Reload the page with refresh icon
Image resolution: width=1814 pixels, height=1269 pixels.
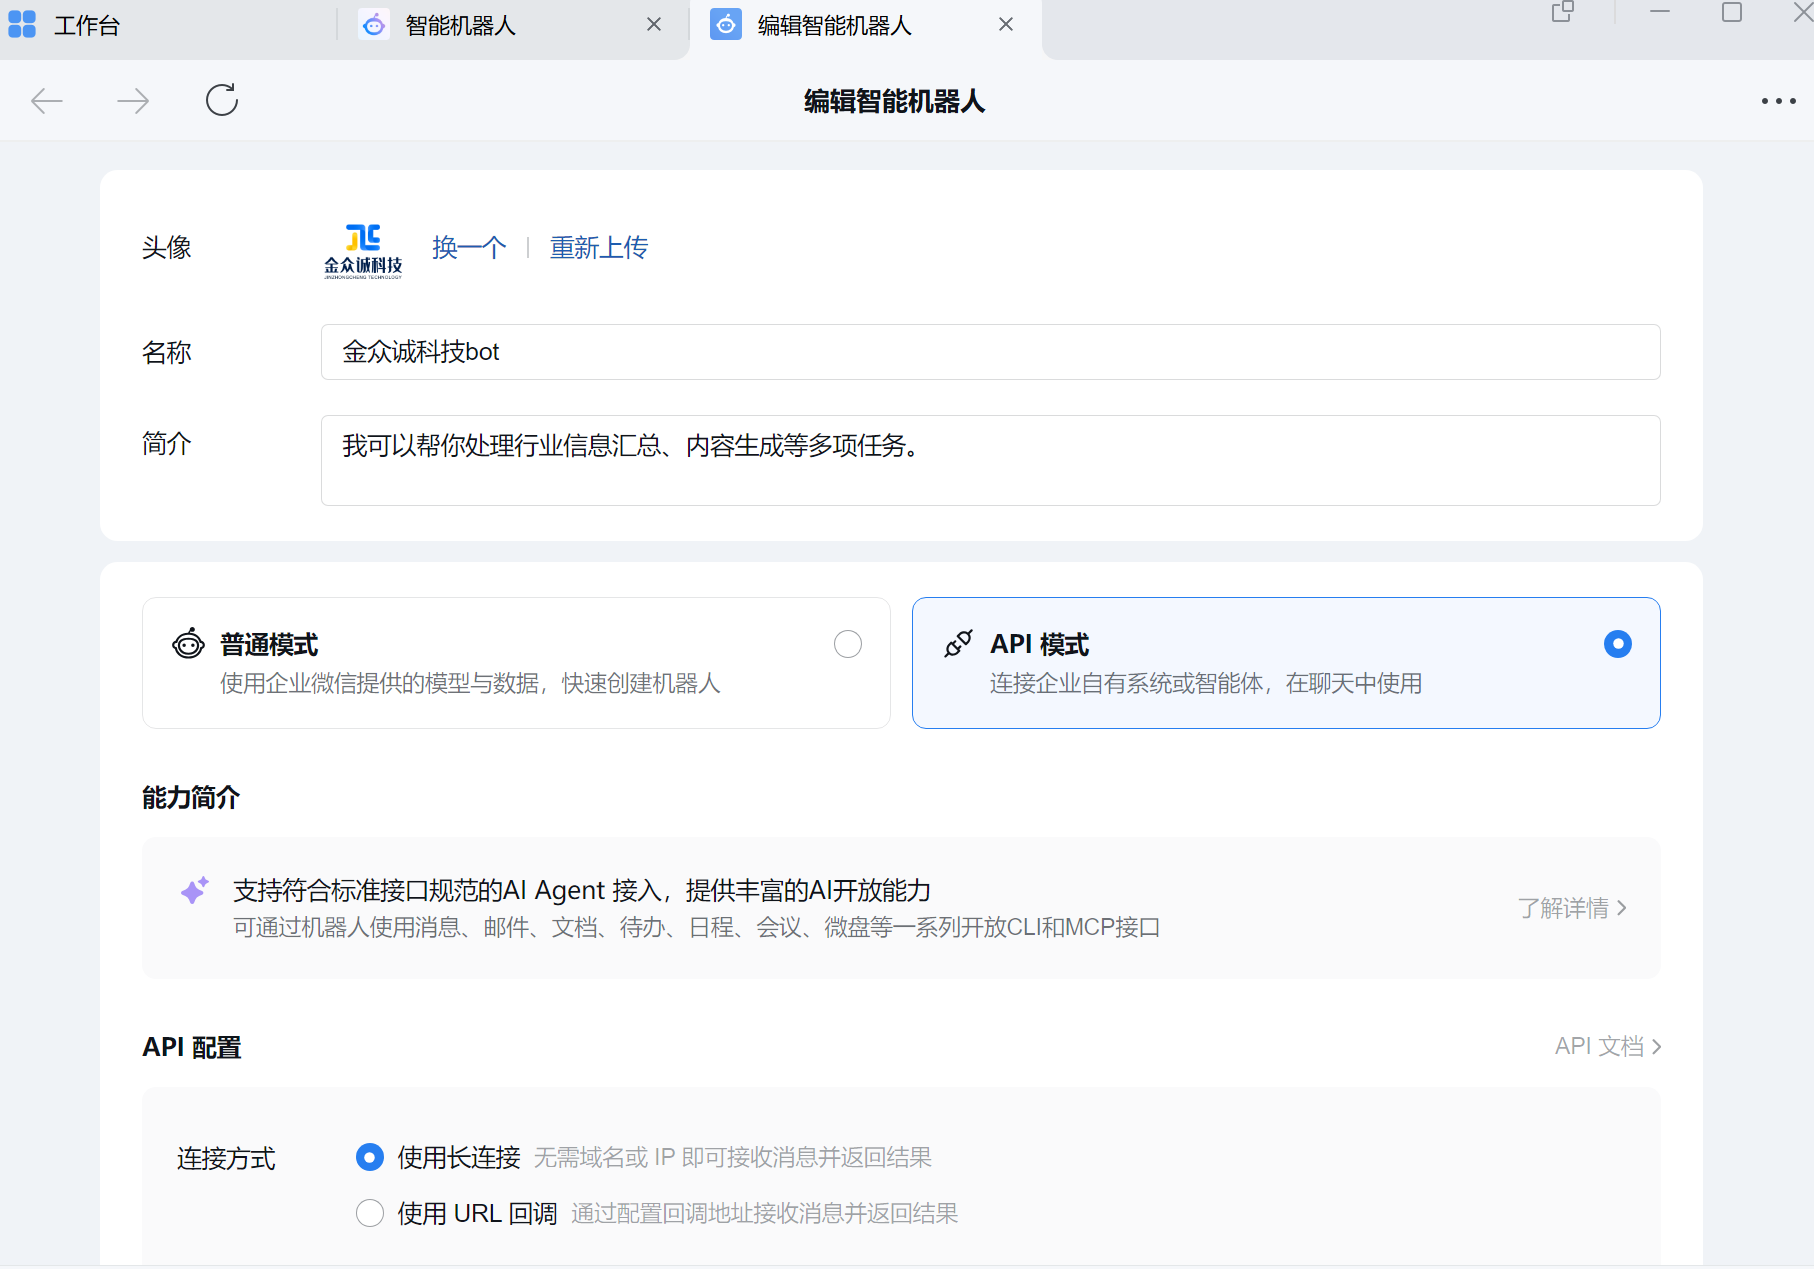[x=222, y=100]
